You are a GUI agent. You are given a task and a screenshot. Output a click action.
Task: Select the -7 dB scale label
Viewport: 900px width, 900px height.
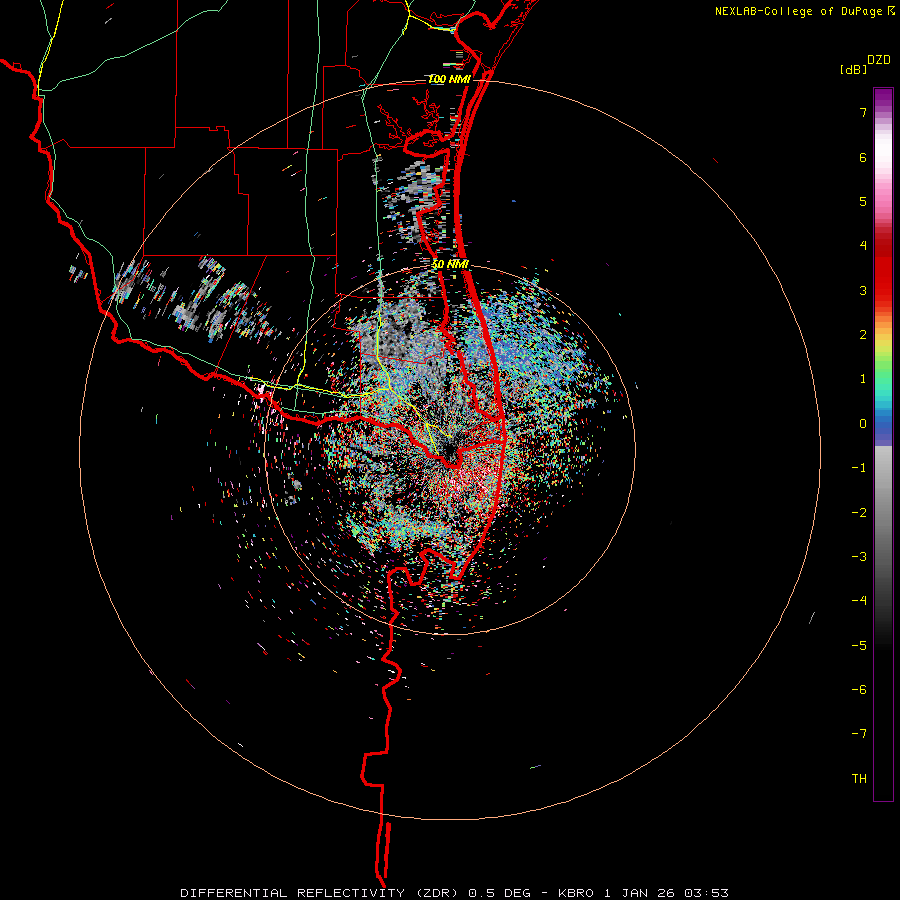coord(859,734)
